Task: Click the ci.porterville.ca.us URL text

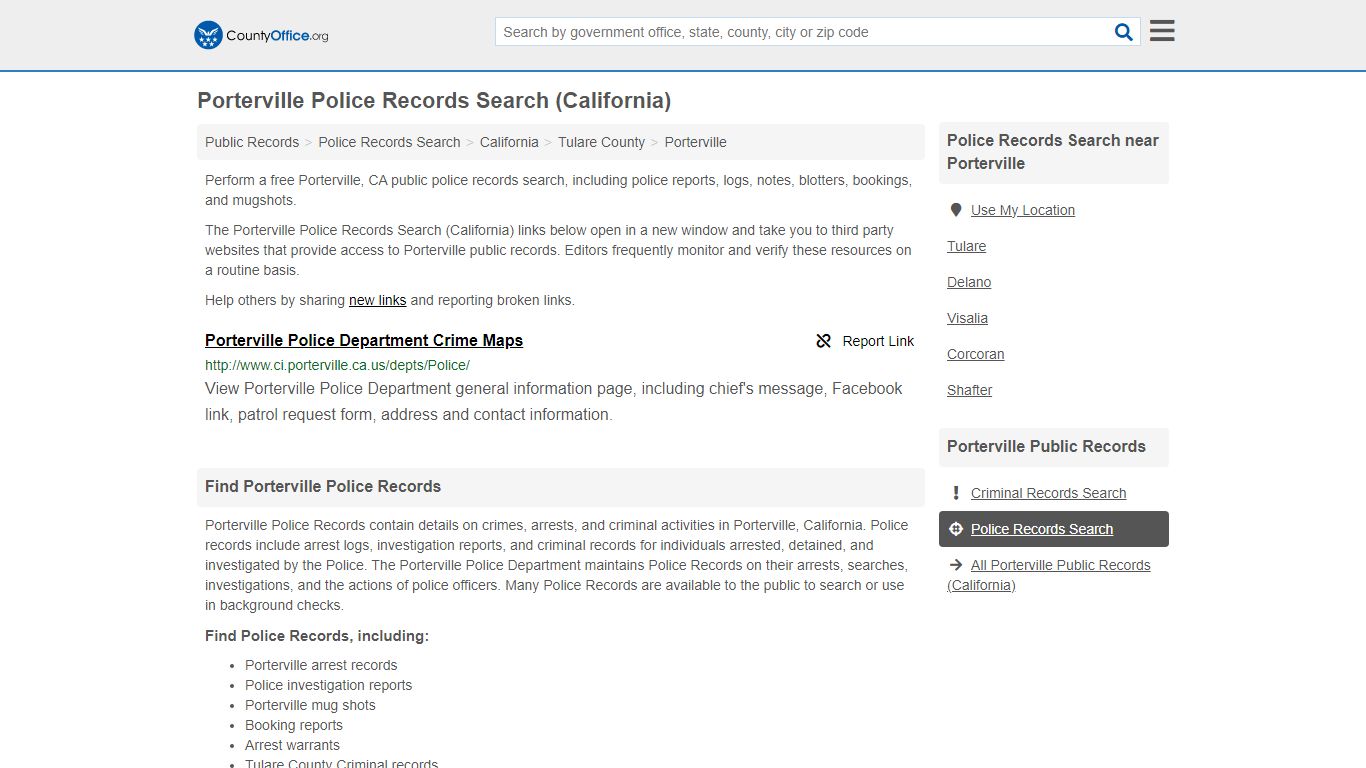Action: [337, 365]
